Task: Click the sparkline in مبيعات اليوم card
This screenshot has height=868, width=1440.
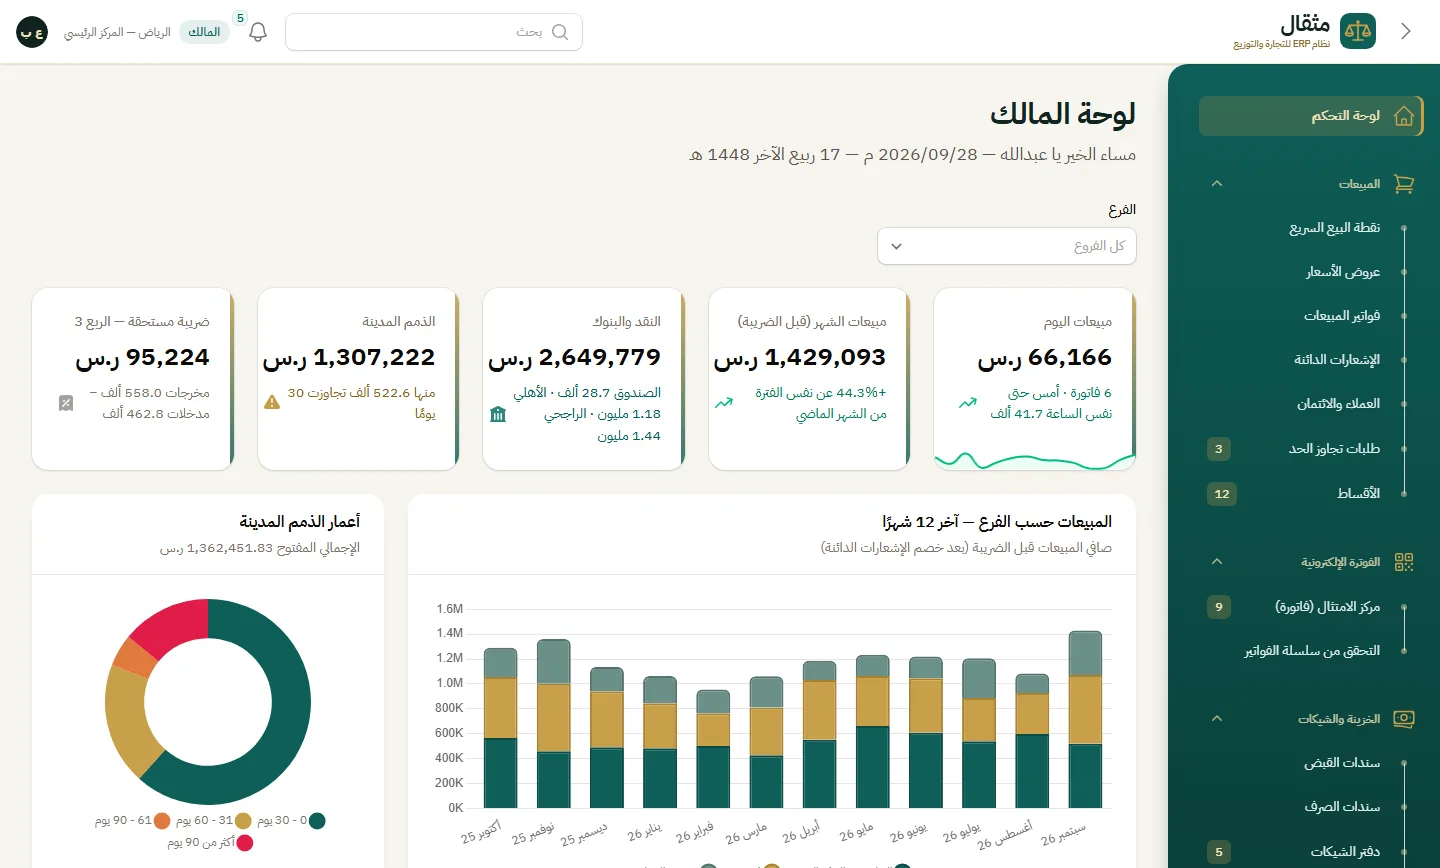Action: pyautogui.click(x=1035, y=461)
